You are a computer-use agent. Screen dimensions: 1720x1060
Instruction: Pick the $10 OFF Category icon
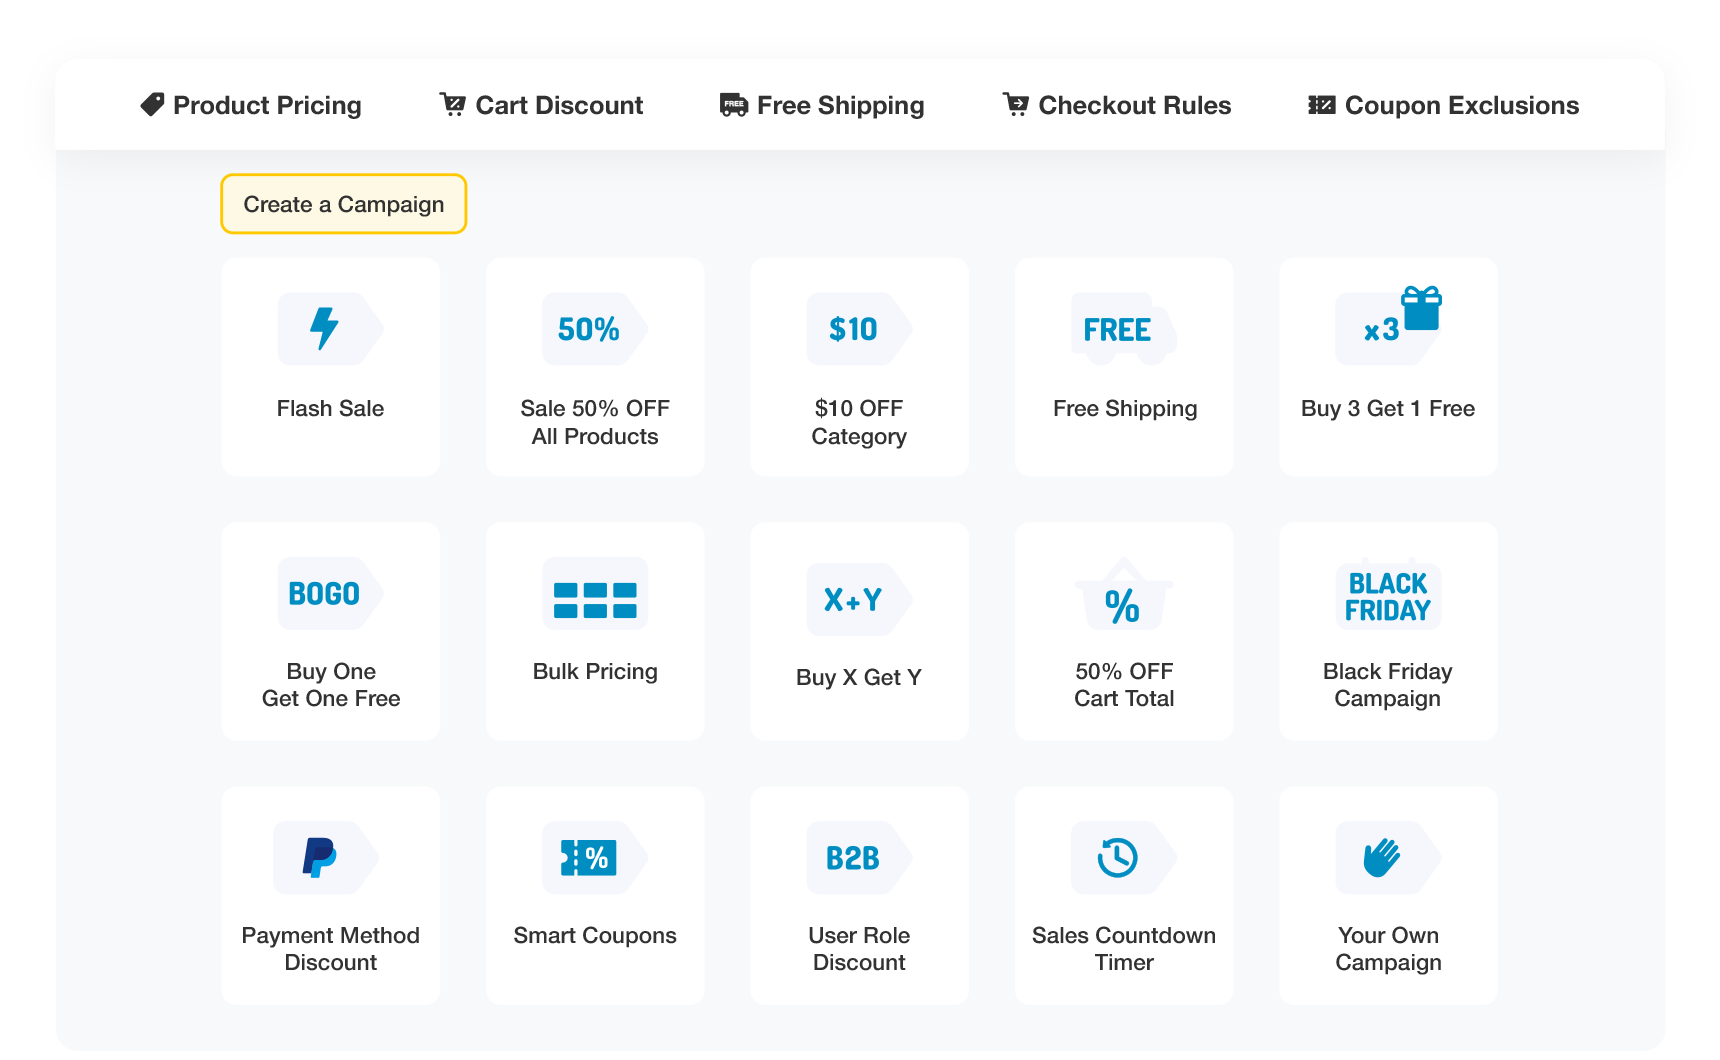coord(858,328)
